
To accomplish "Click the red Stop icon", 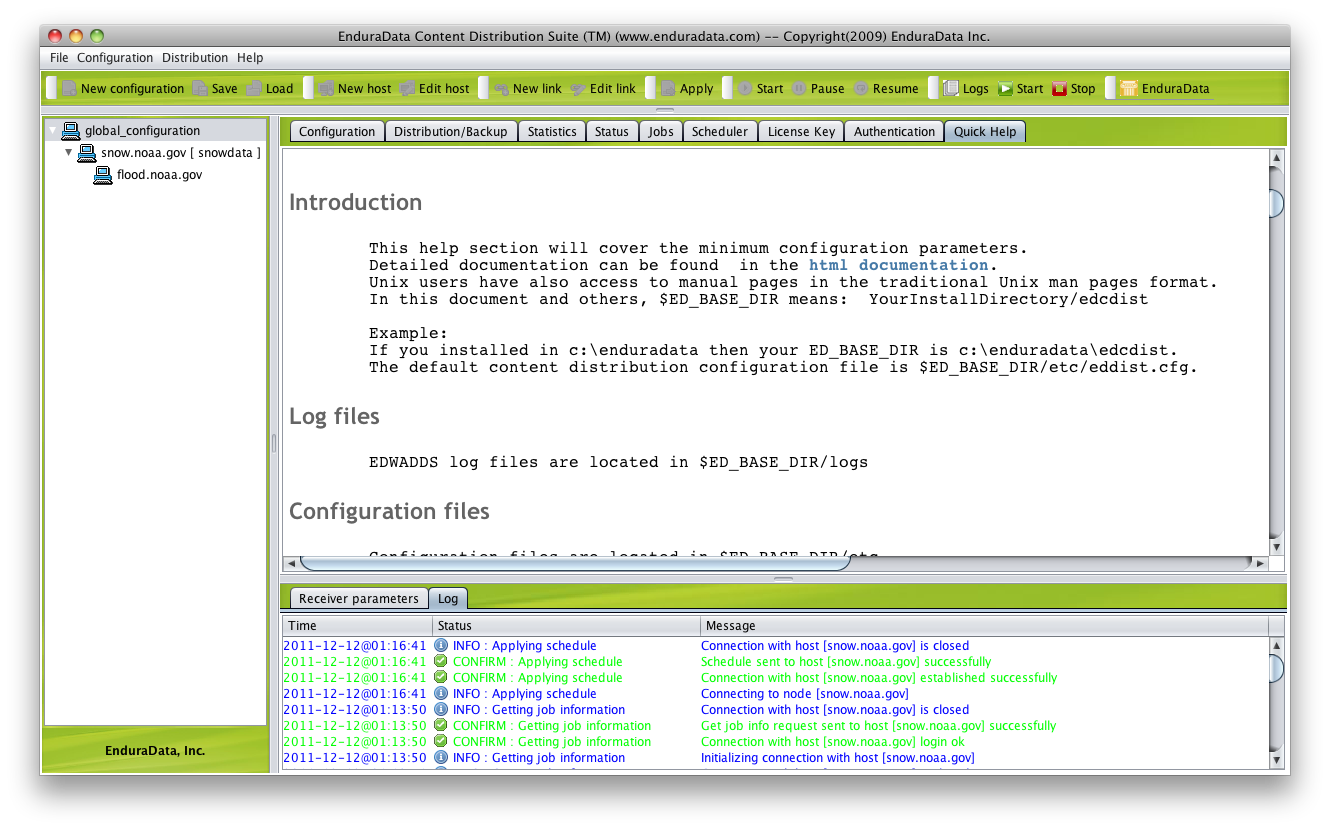I will click(x=1060, y=88).
